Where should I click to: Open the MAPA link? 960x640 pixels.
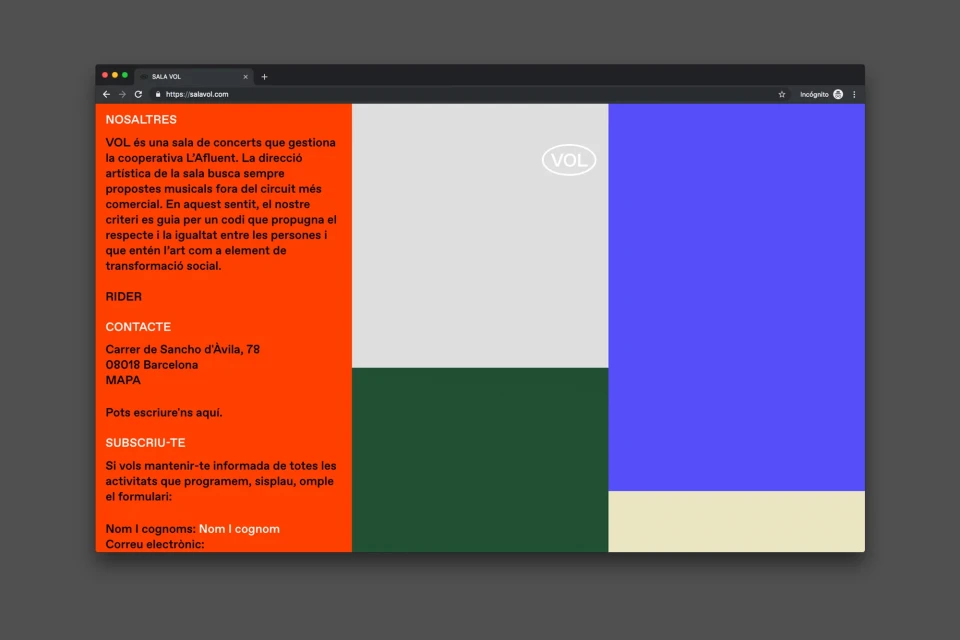pos(122,380)
